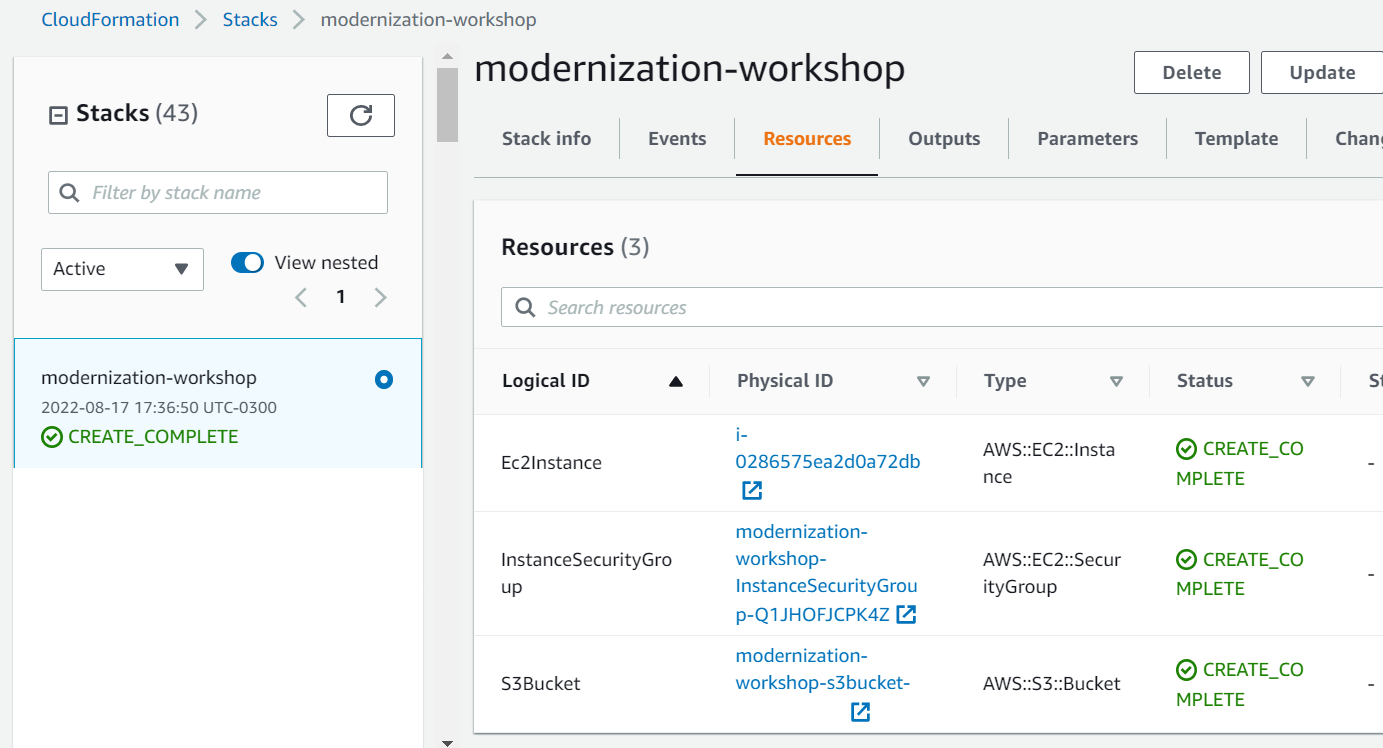This screenshot has height=748, width=1383.
Task: Go to next page of stacks
Action: click(380, 297)
